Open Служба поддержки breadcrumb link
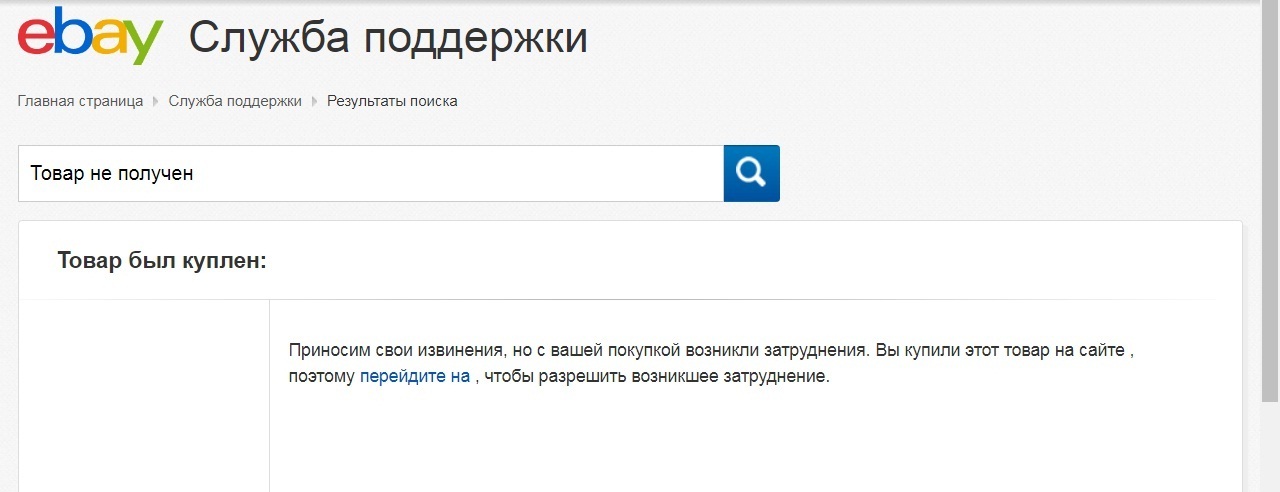 pos(235,101)
